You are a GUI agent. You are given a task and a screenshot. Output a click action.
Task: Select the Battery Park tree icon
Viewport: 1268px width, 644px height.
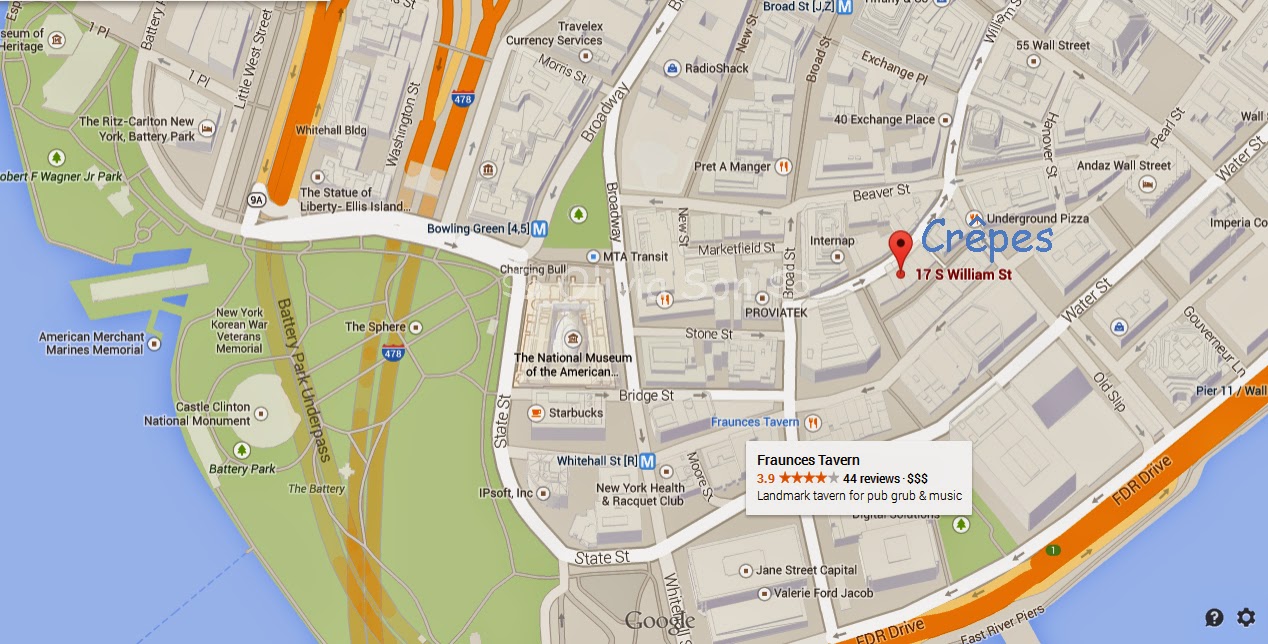241,450
